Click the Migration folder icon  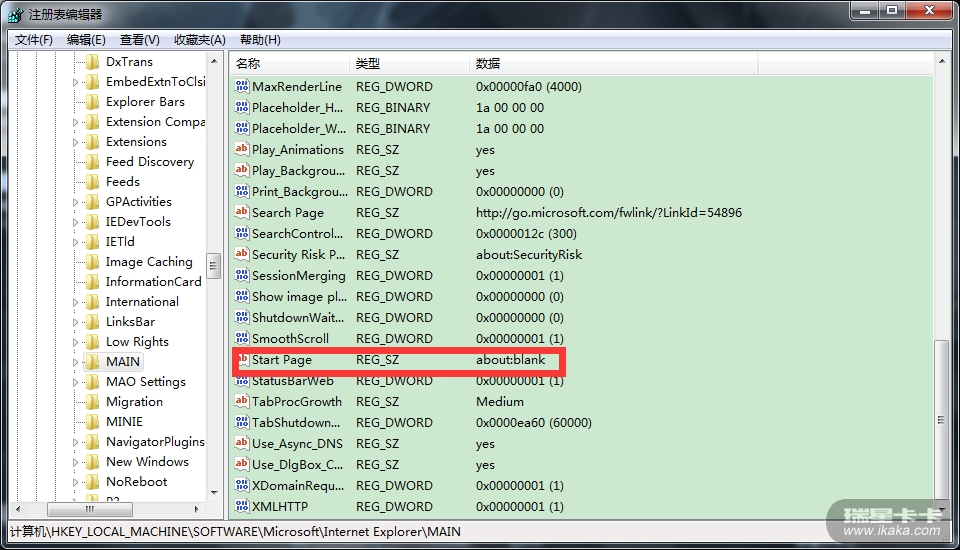92,402
